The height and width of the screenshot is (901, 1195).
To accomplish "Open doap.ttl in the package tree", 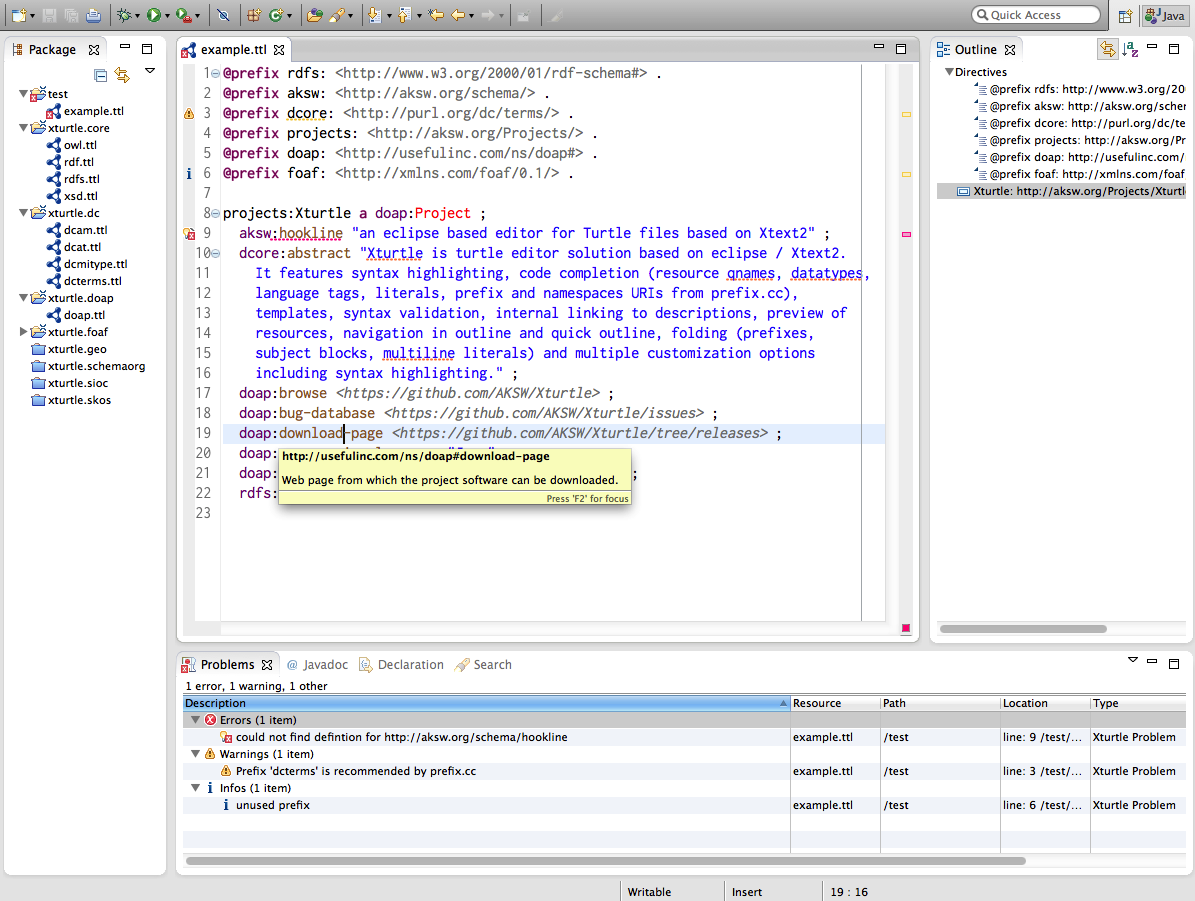I will click(x=84, y=315).
